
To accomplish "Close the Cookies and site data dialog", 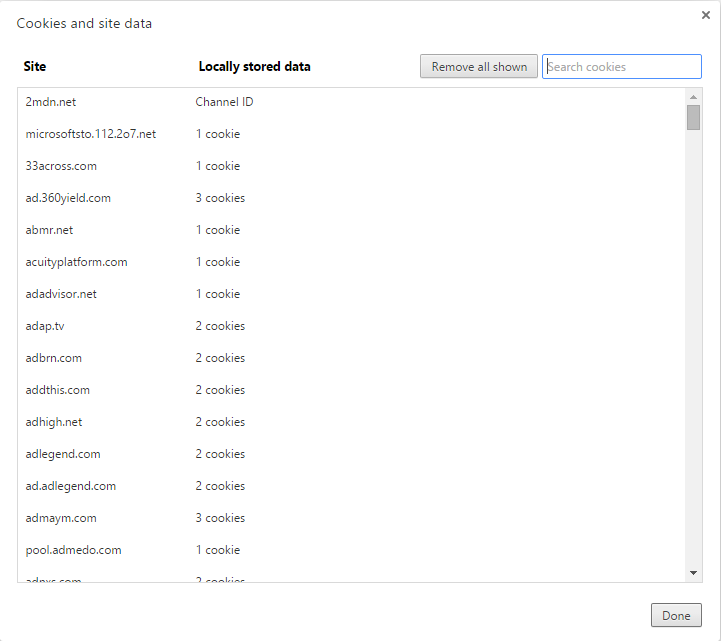I will coord(706,15).
